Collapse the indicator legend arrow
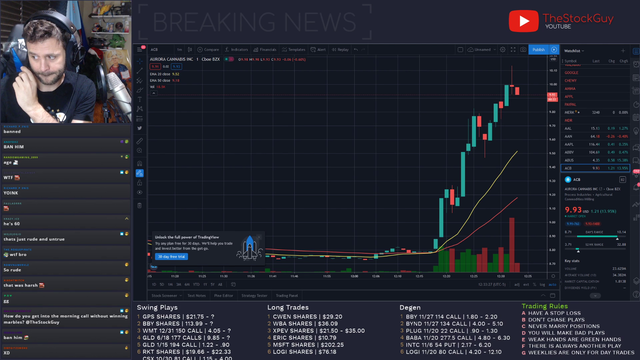The height and width of the screenshot is (360, 640). tap(153, 93)
